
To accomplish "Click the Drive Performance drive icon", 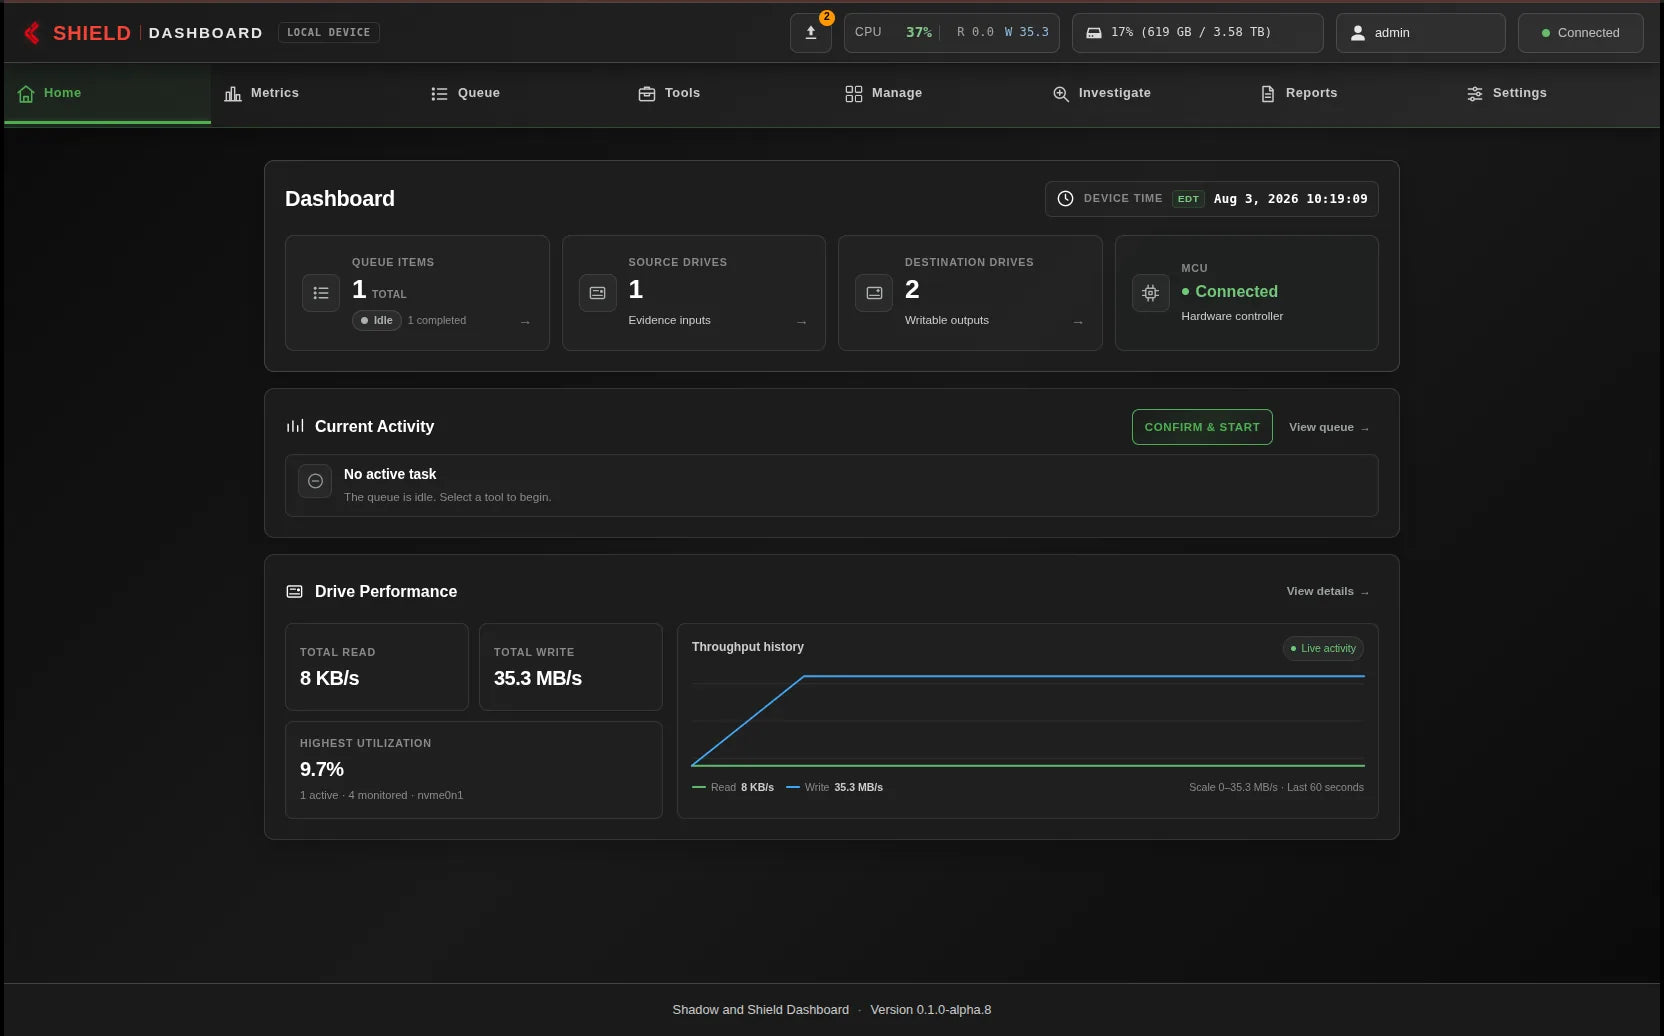I will (x=295, y=591).
